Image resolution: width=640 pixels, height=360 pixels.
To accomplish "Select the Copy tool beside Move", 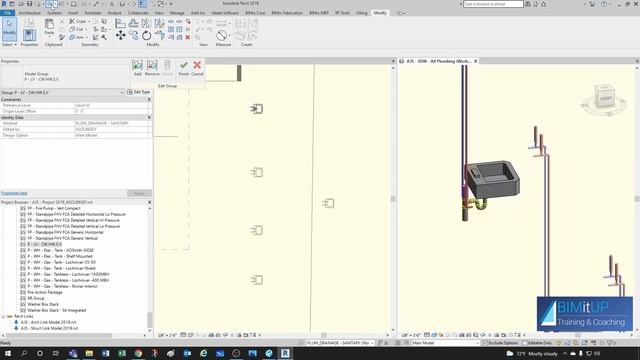I will pyautogui.click(x=133, y=36).
